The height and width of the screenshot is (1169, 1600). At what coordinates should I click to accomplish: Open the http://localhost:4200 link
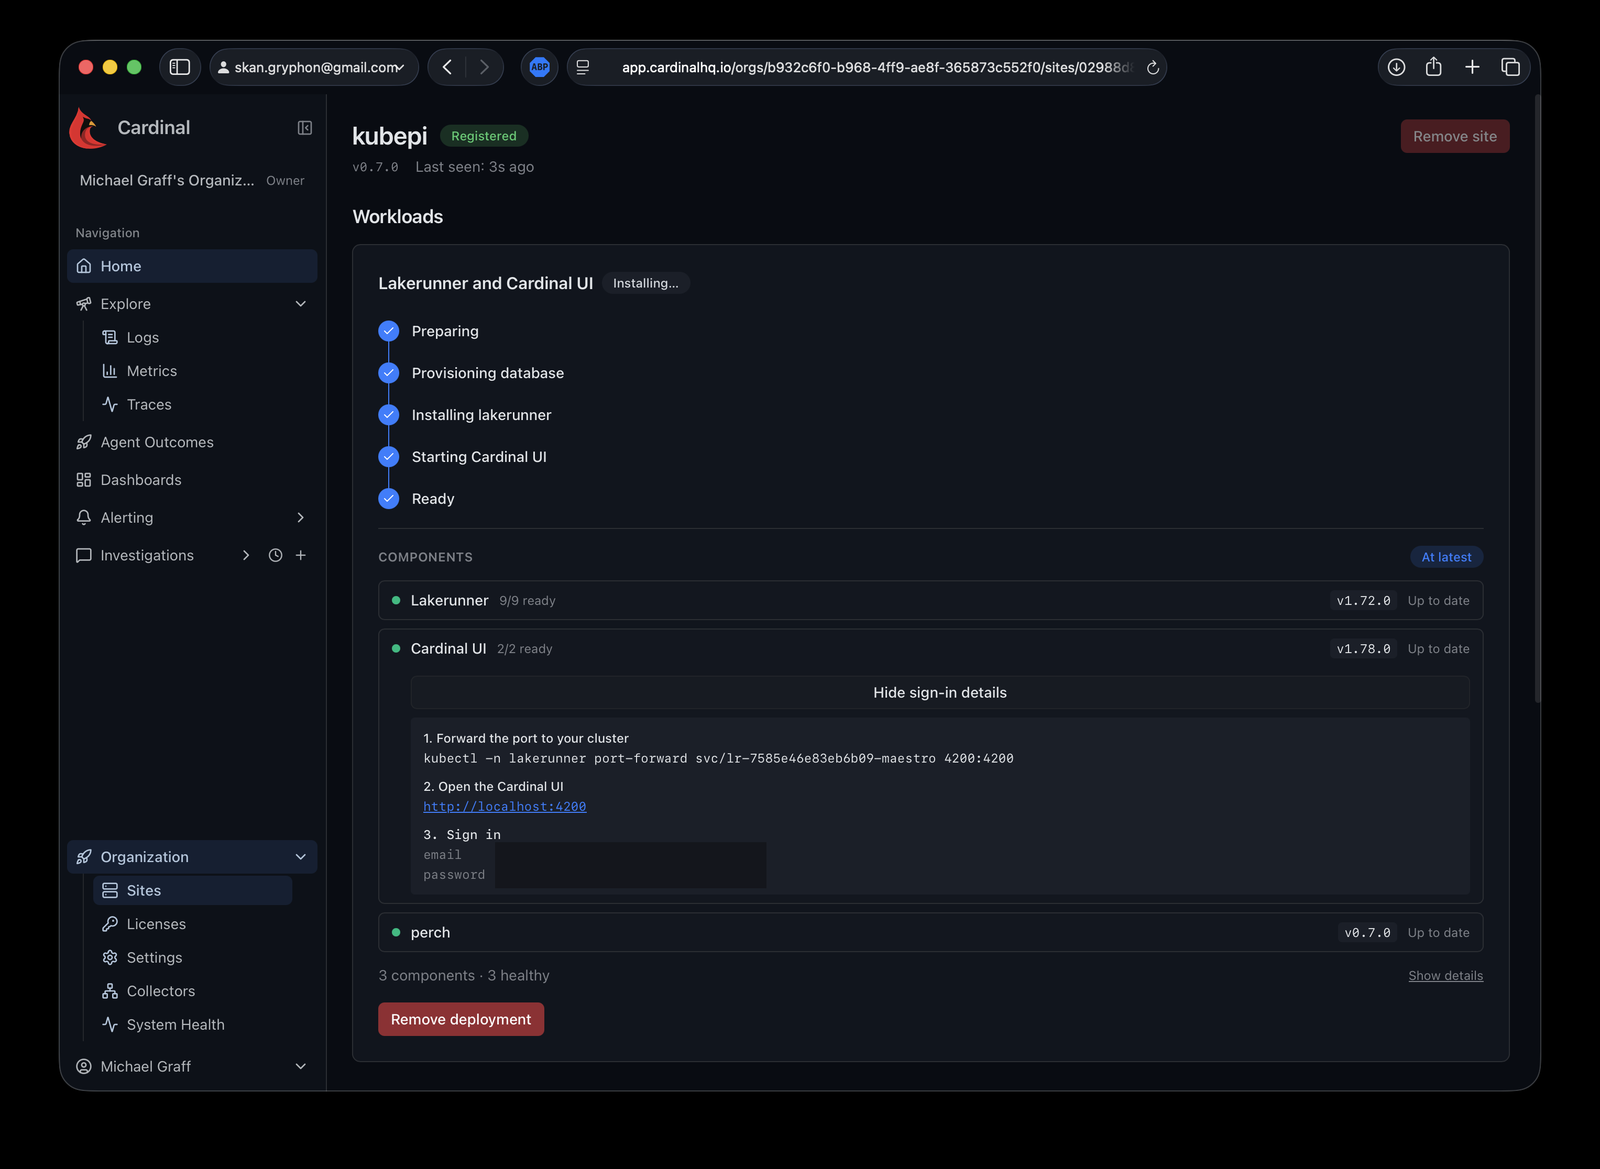[505, 806]
